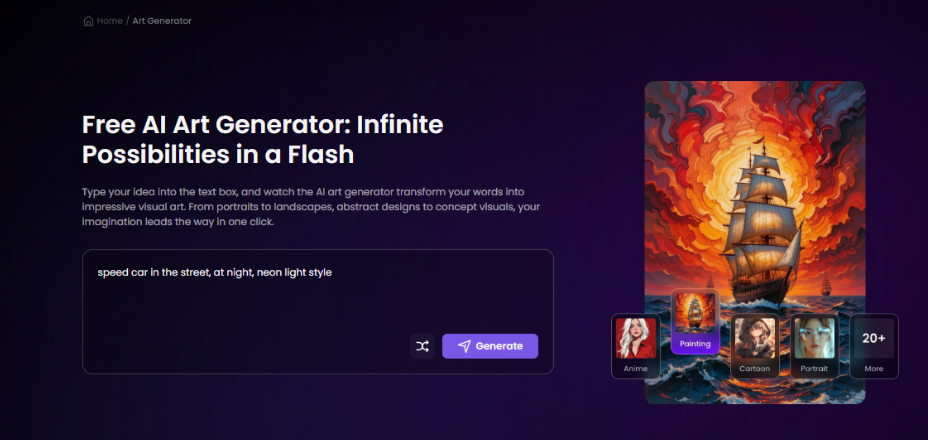Go to Home breadcrumb link
The width and height of the screenshot is (928, 440).
pos(109,21)
